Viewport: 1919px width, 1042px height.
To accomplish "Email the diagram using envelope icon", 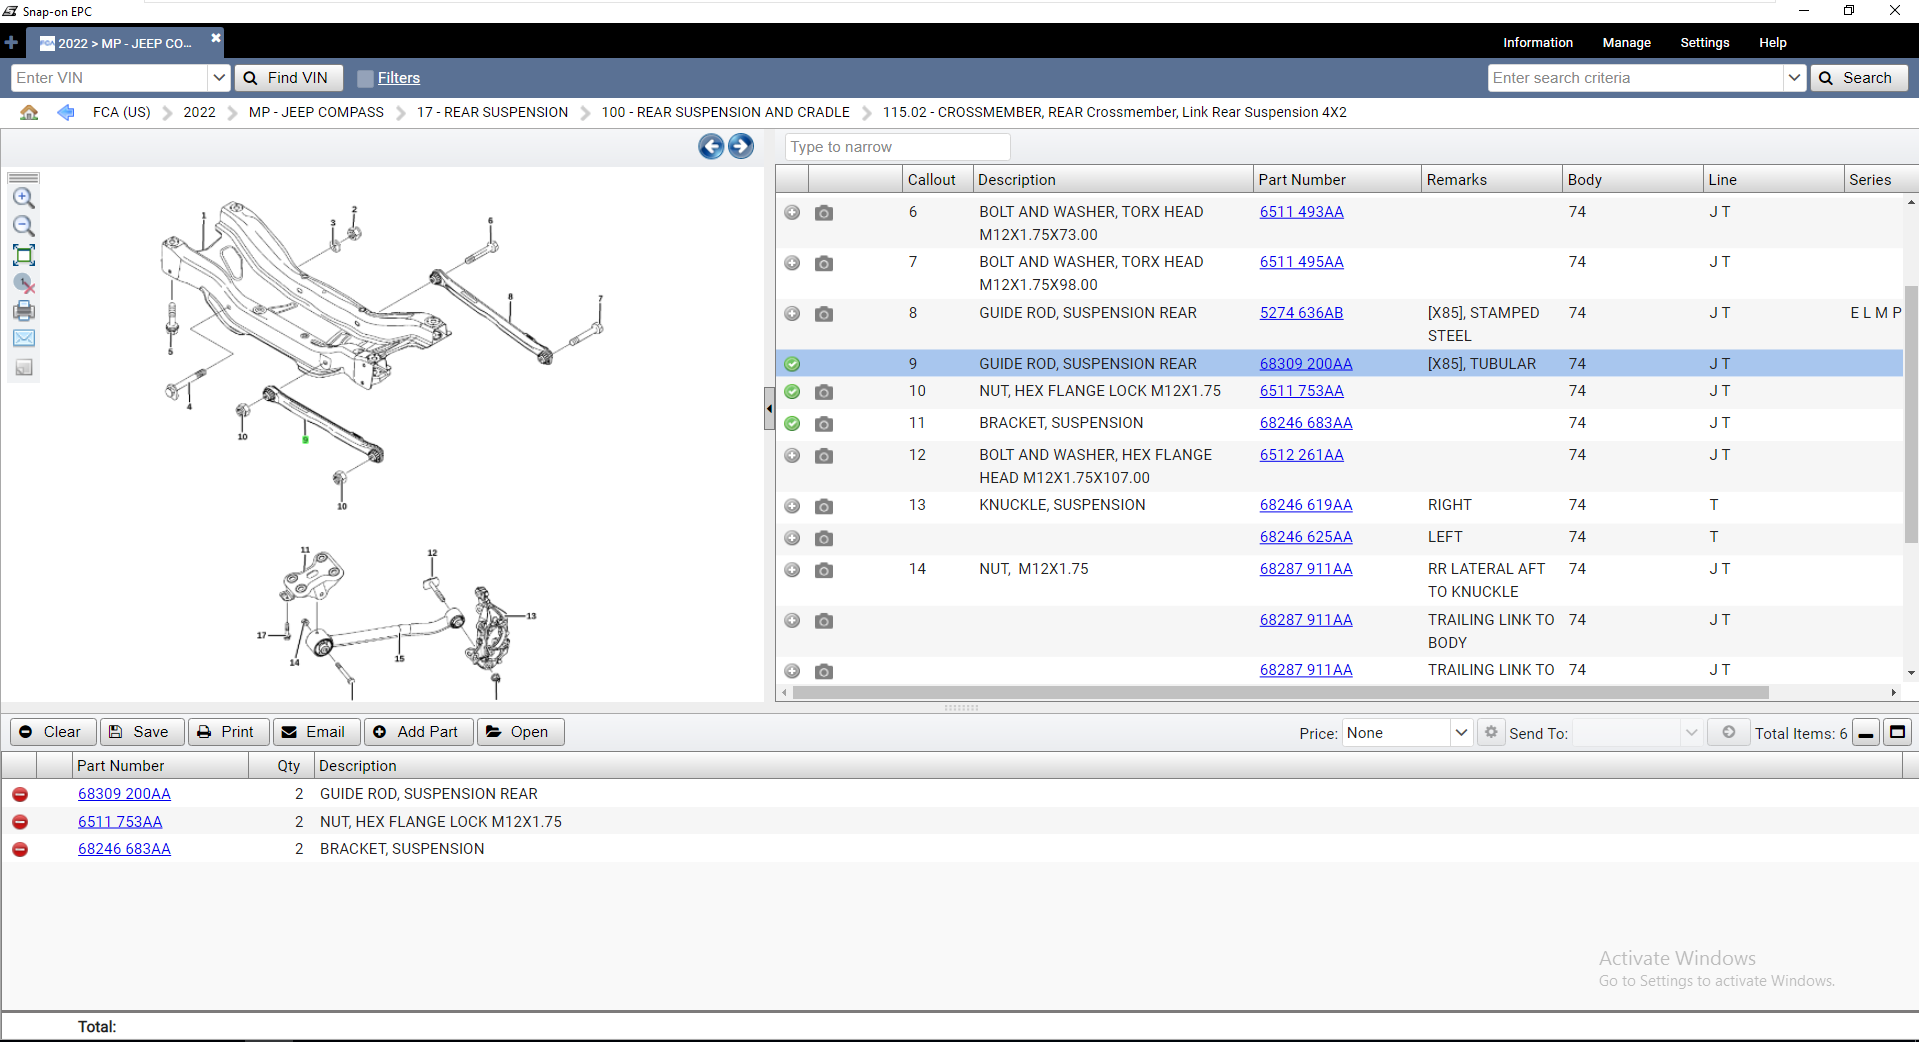I will (x=24, y=339).
